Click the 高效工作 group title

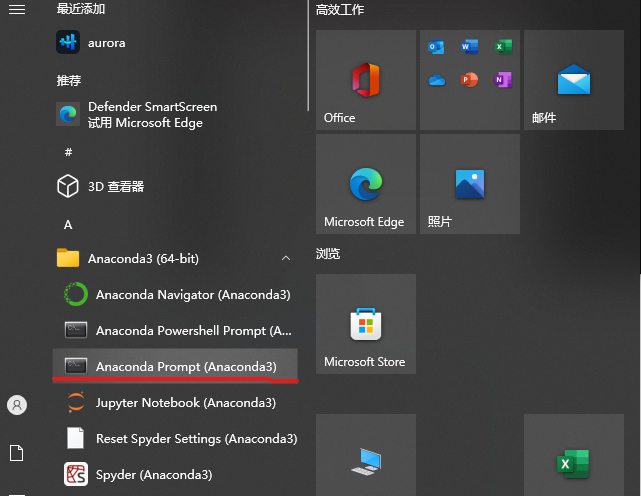click(x=340, y=9)
